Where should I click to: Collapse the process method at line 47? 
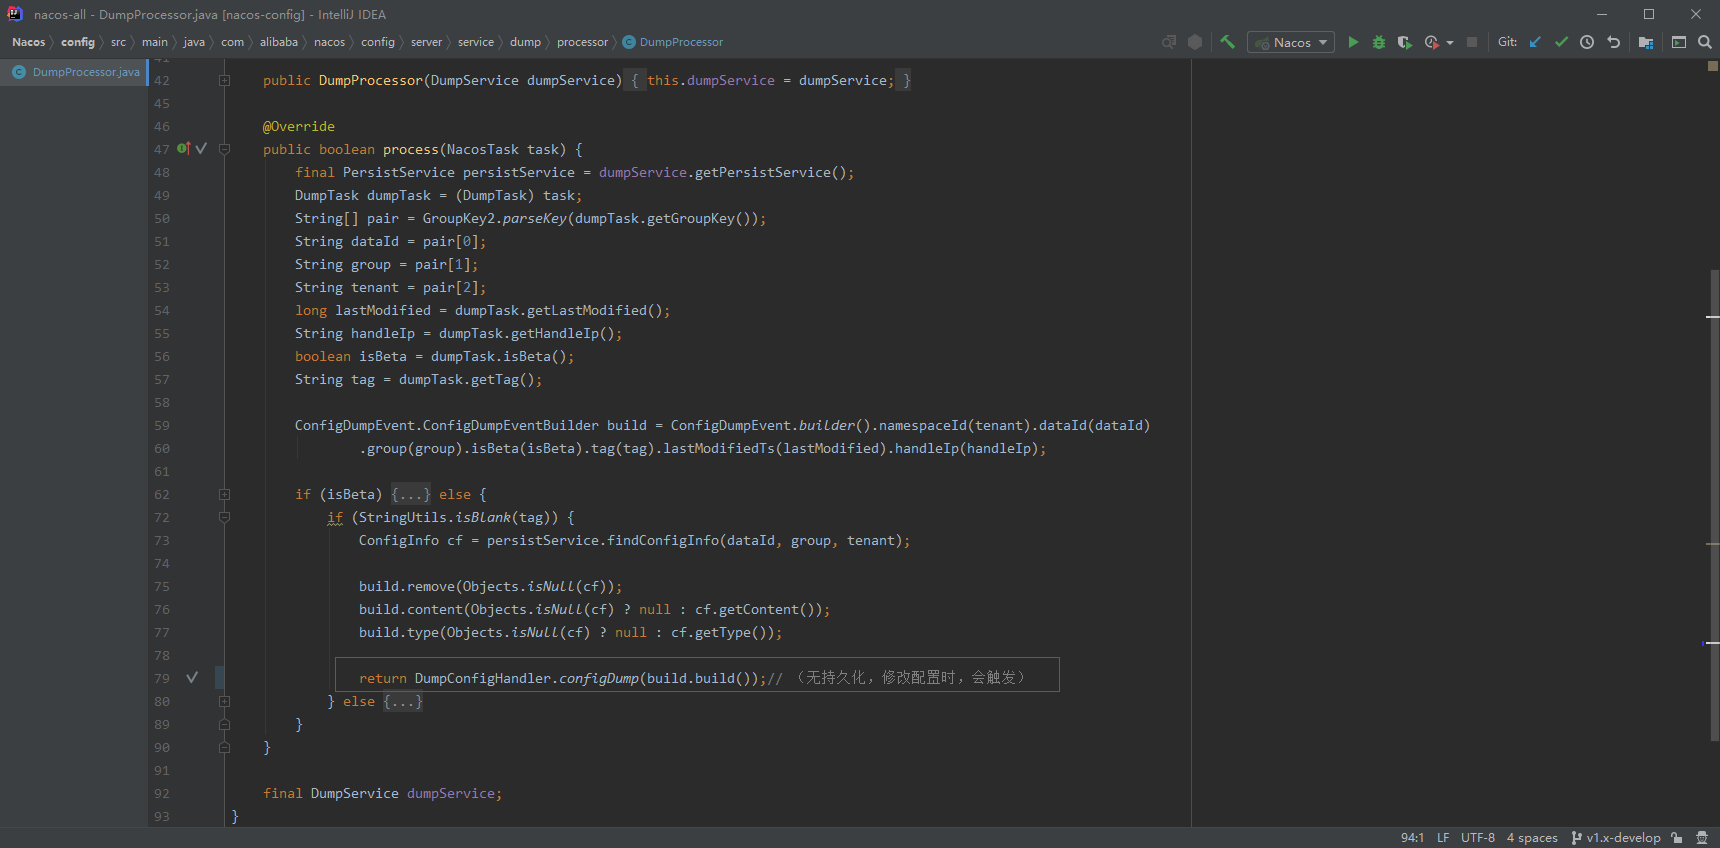point(224,149)
